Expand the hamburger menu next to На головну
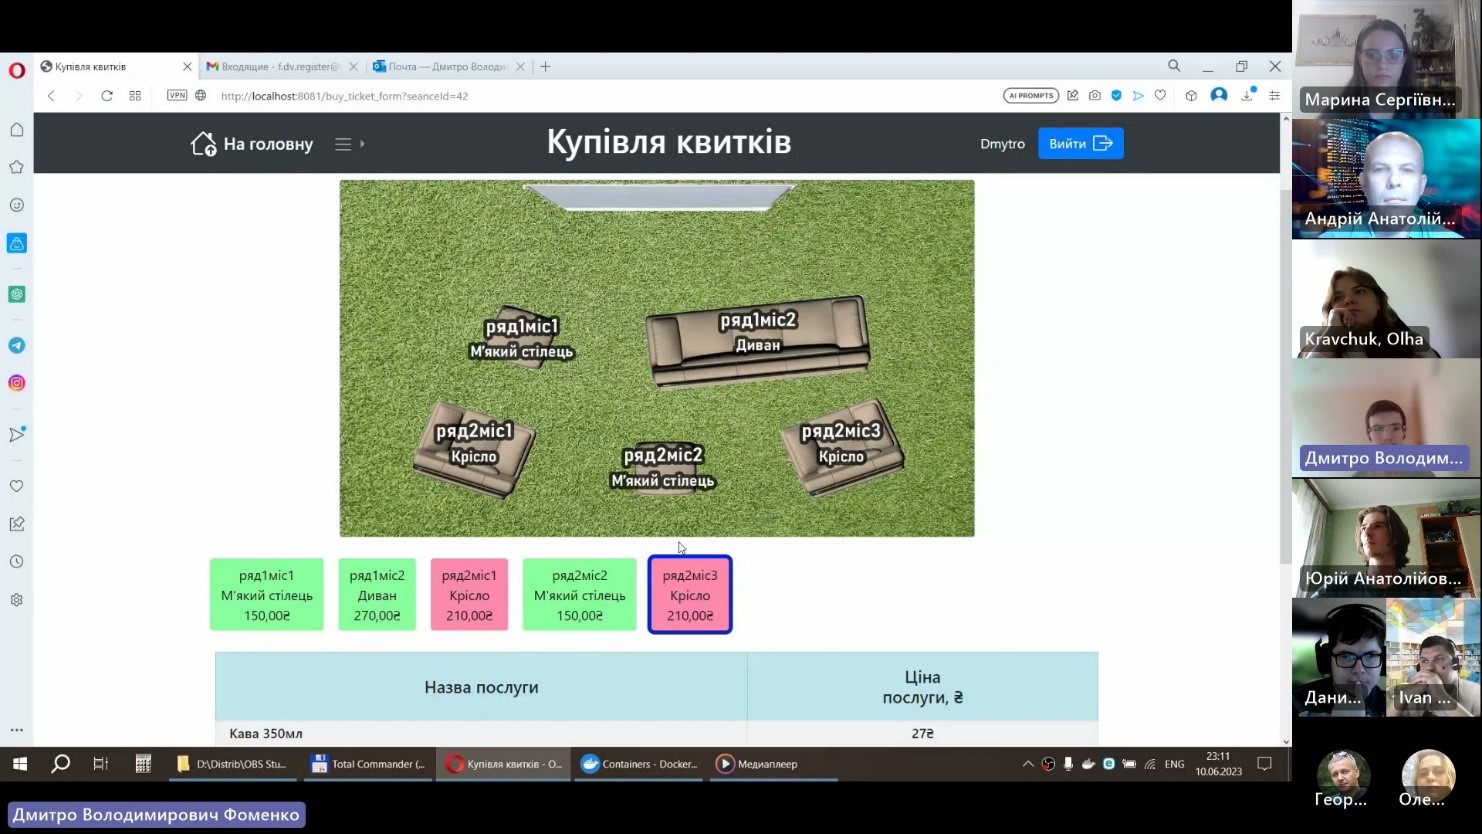This screenshot has width=1482, height=834. tap(343, 144)
